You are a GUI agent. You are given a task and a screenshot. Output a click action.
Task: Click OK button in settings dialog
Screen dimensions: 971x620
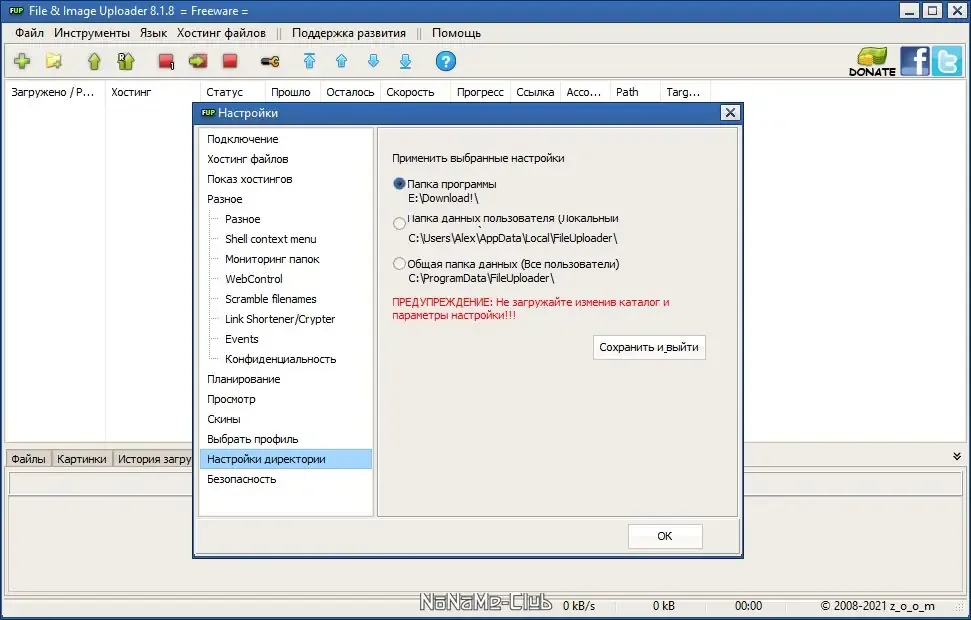(665, 536)
